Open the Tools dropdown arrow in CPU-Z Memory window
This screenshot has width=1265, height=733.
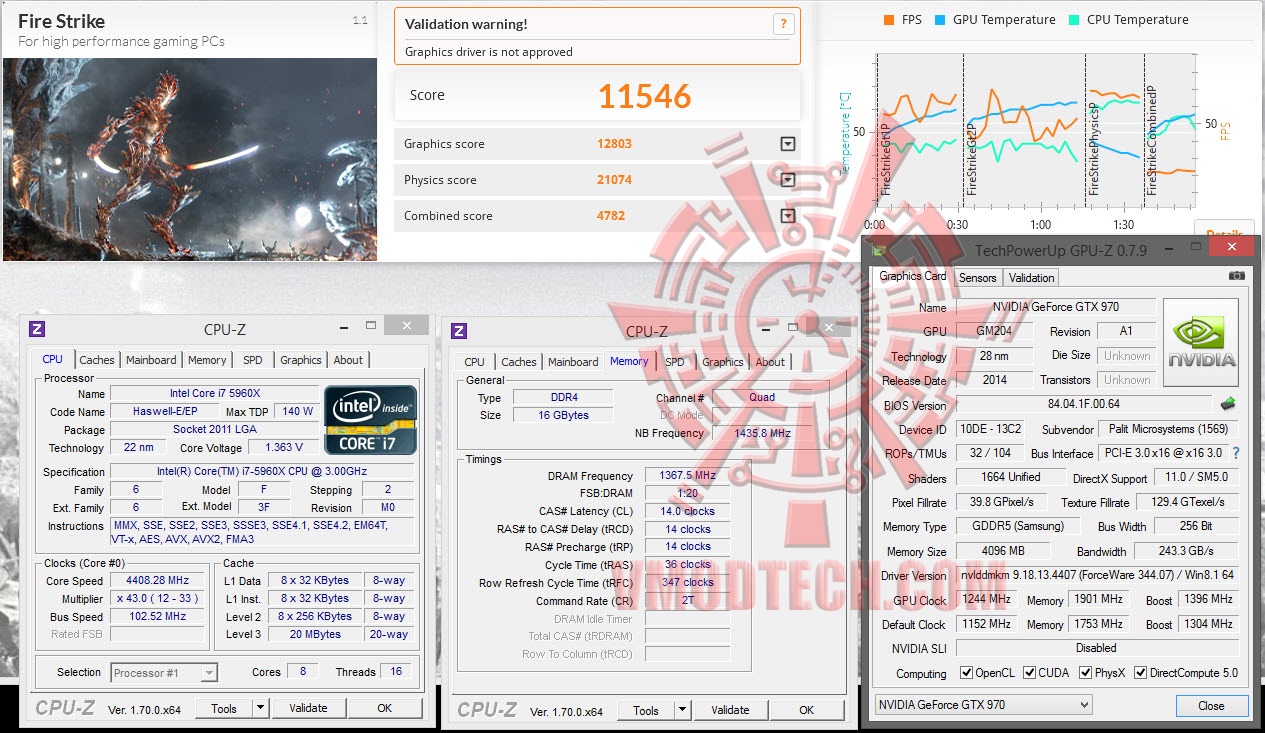coord(682,710)
